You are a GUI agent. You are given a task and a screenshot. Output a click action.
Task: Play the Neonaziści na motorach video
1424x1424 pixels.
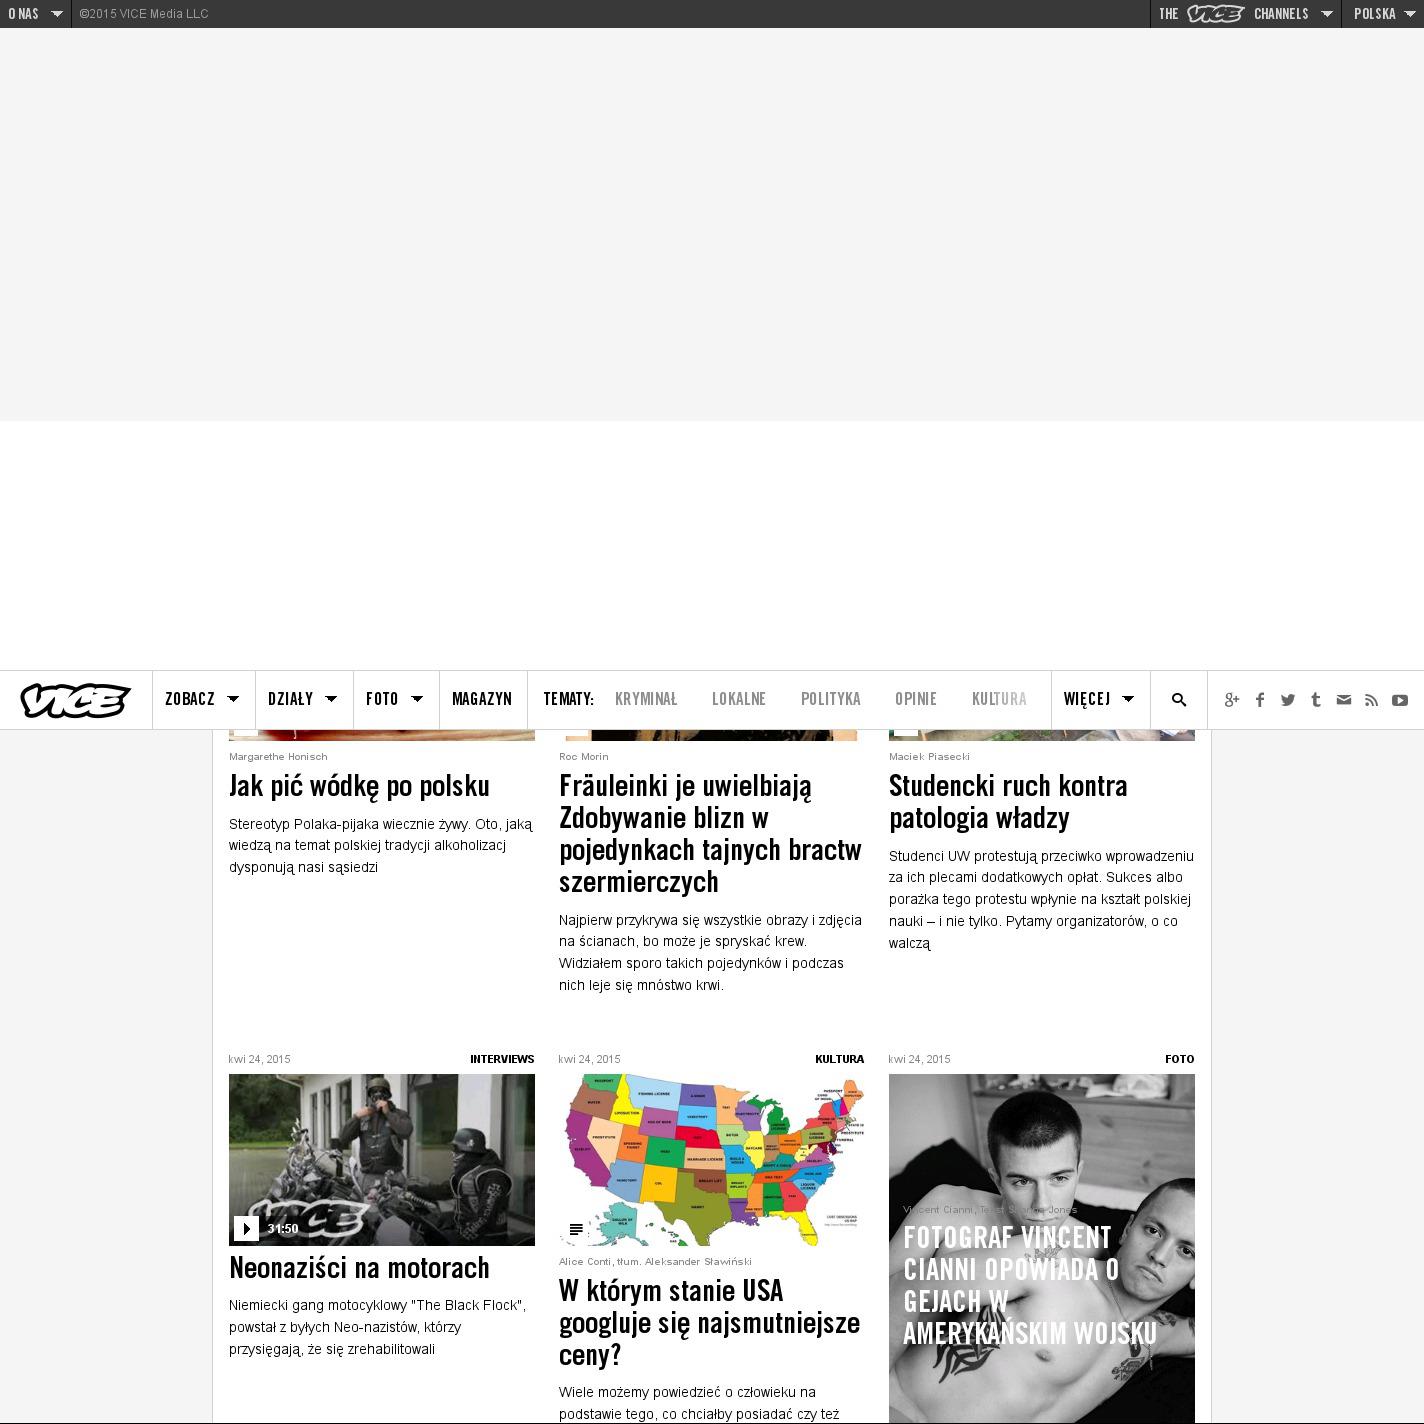click(x=246, y=1228)
